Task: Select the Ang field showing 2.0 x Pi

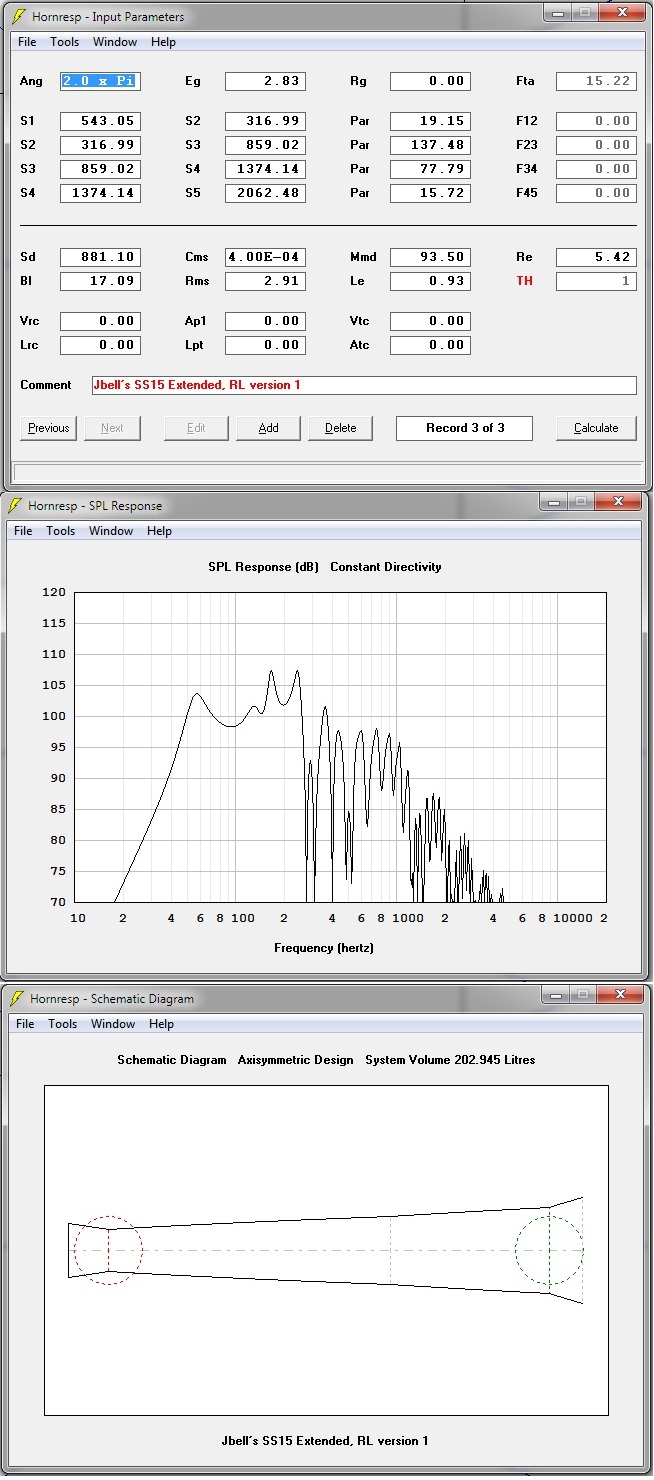Action: tap(100, 81)
